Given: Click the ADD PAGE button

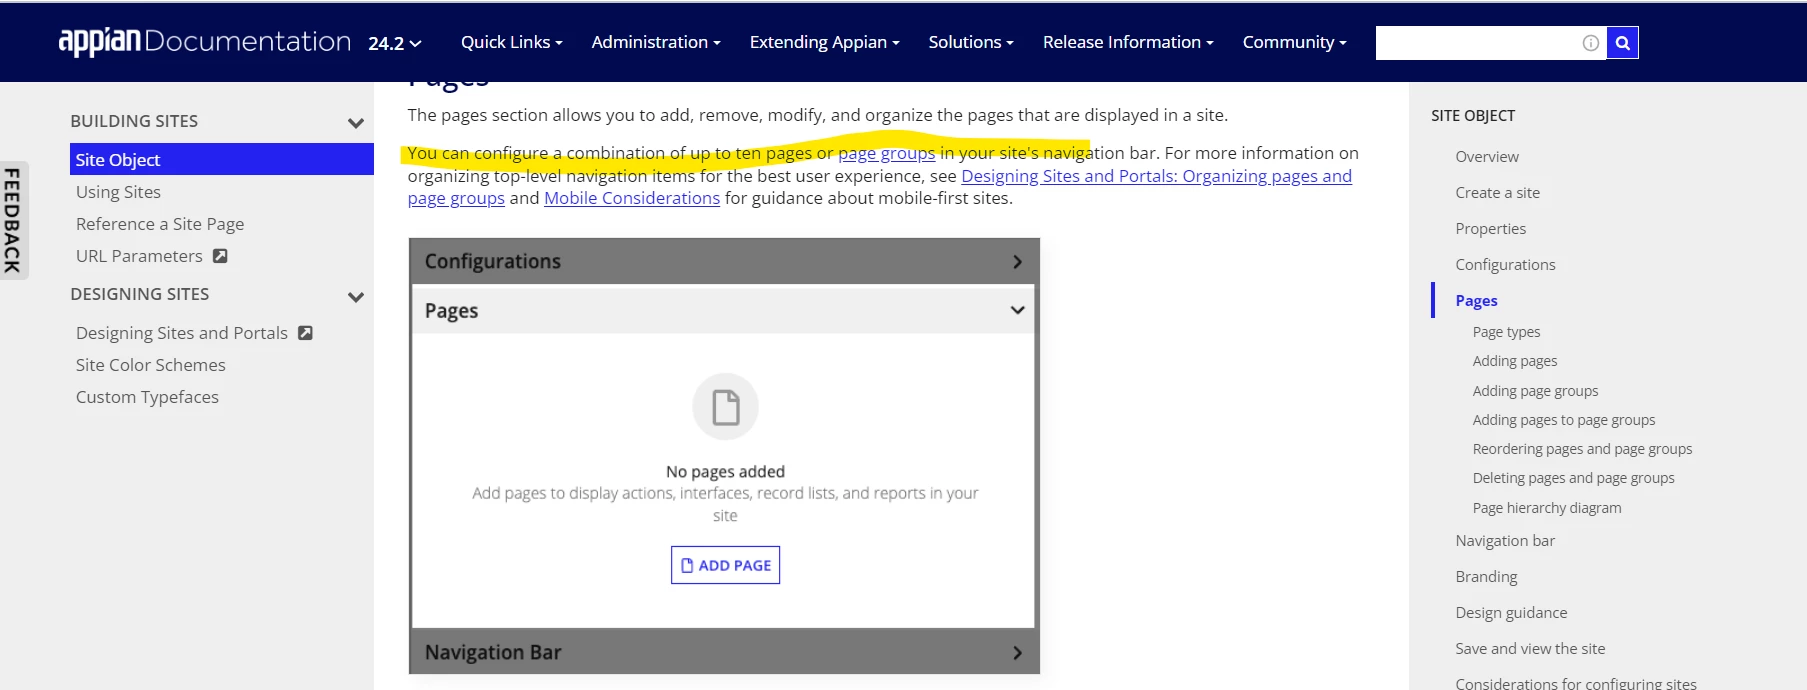Looking at the screenshot, I should tap(725, 565).
